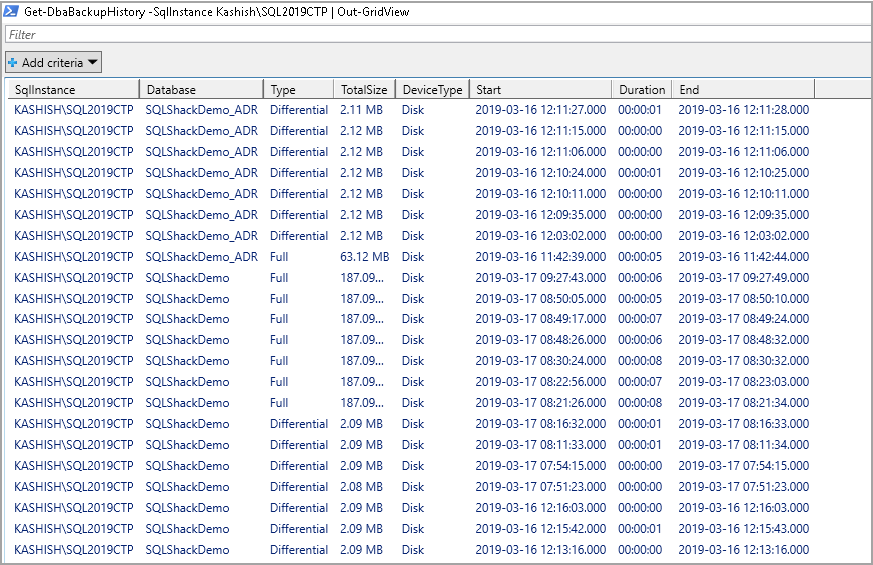Click start time 2019-03-17 08:49:17.000
Screen dimensions: 873x565
click(541, 319)
